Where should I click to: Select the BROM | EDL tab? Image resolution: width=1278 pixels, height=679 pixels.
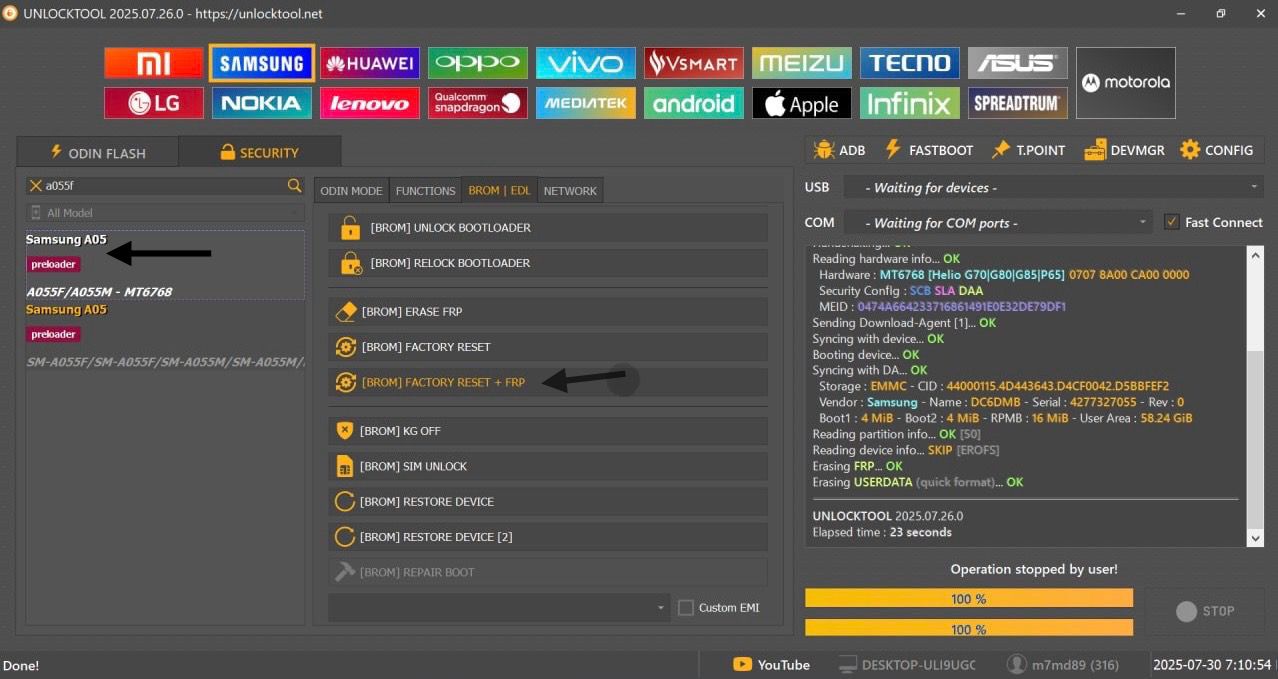(499, 190)
